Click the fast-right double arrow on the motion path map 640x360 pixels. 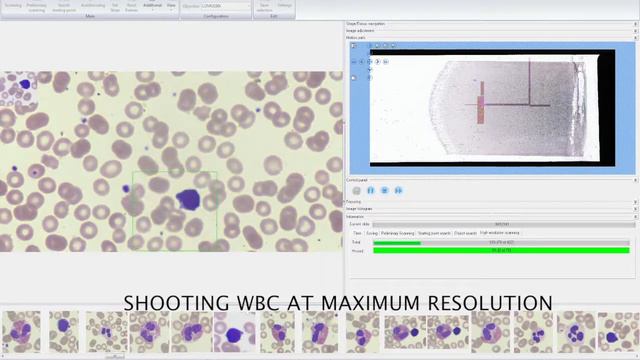[386, 62]
